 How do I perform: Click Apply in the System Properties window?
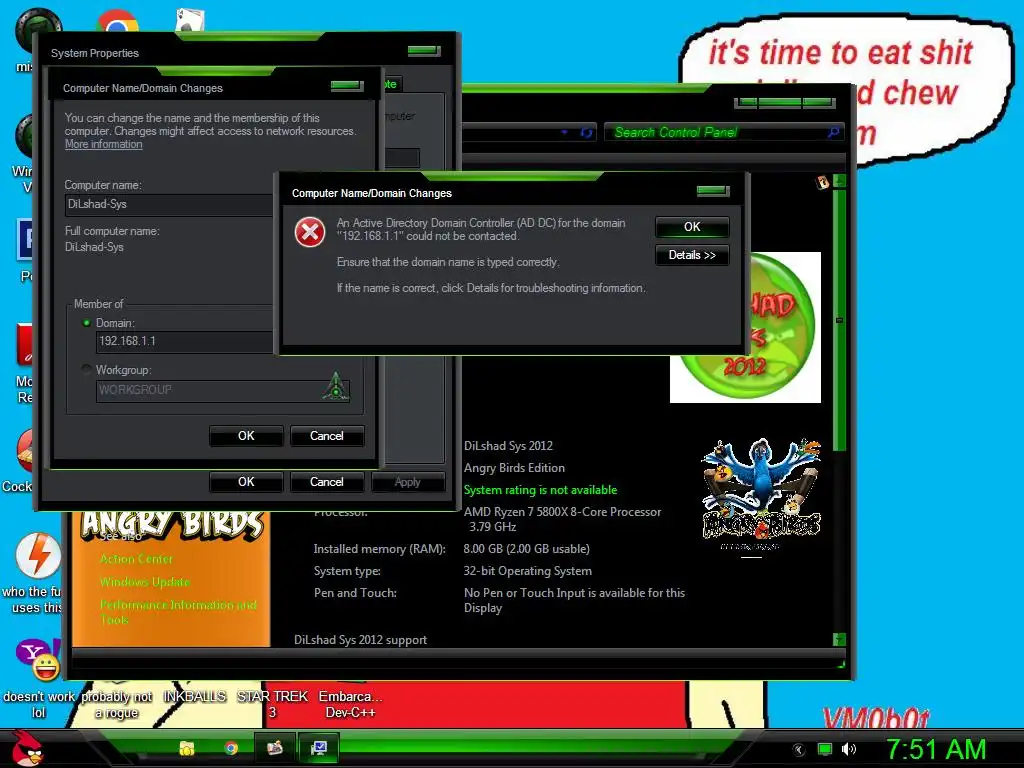pyautogui.click(x=408, y=482)
